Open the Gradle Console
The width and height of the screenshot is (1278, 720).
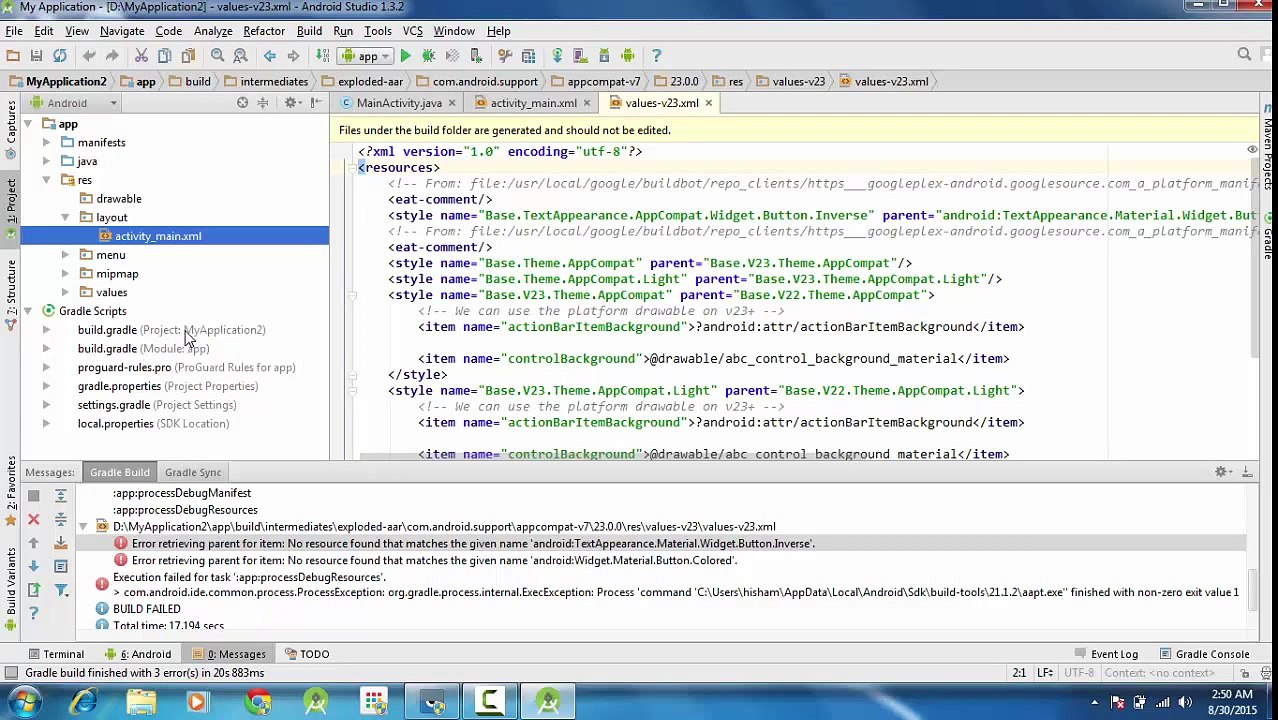1203,654
